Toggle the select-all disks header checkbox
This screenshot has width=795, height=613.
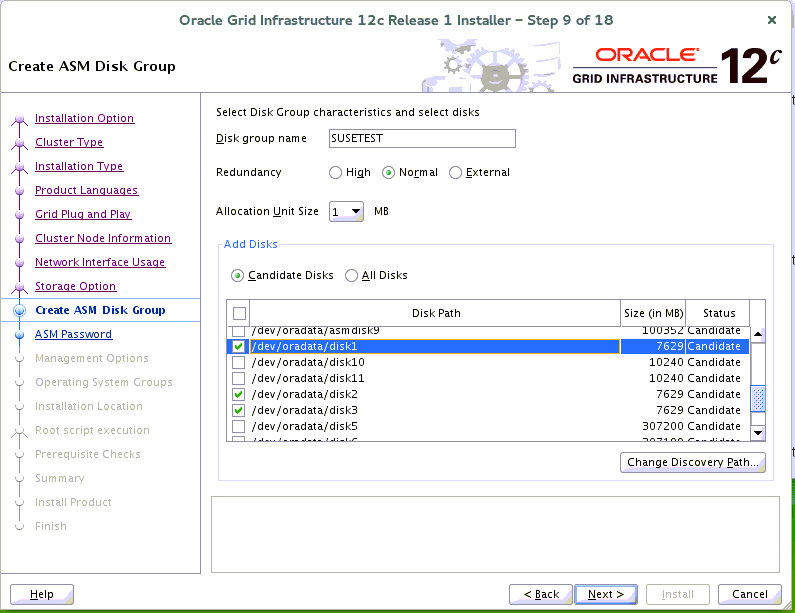click(x=238, y=313)
